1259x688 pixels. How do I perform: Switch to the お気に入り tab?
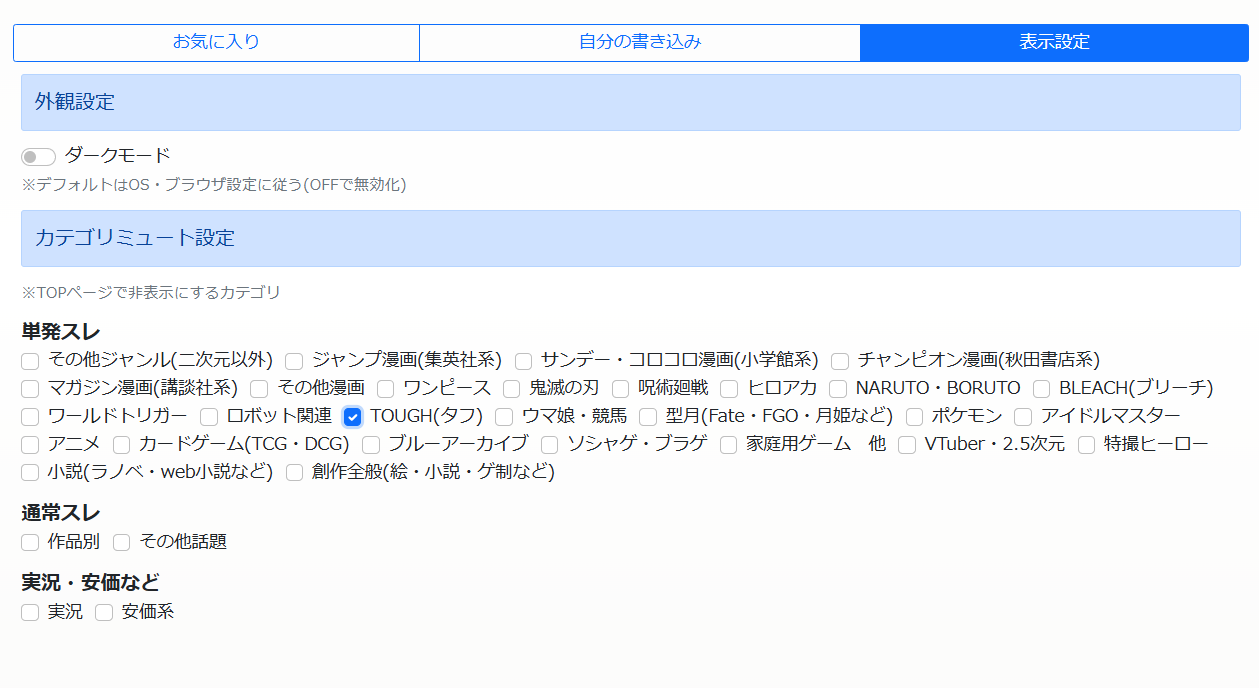pyautogui.click(x=216, y=42)
